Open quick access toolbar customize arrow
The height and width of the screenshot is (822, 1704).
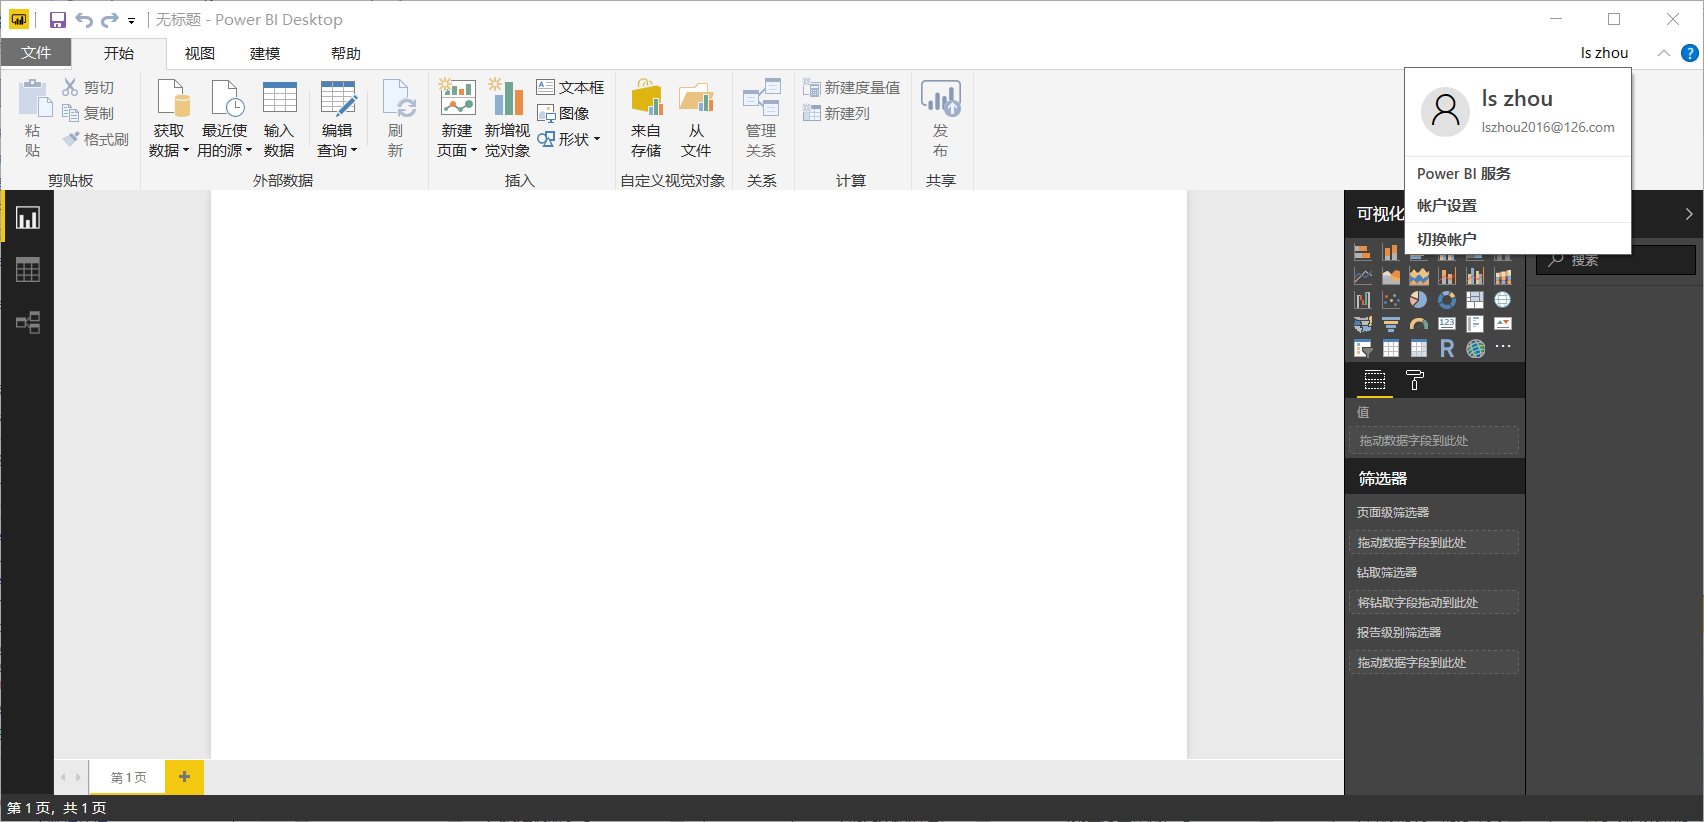tap(131, 21)
